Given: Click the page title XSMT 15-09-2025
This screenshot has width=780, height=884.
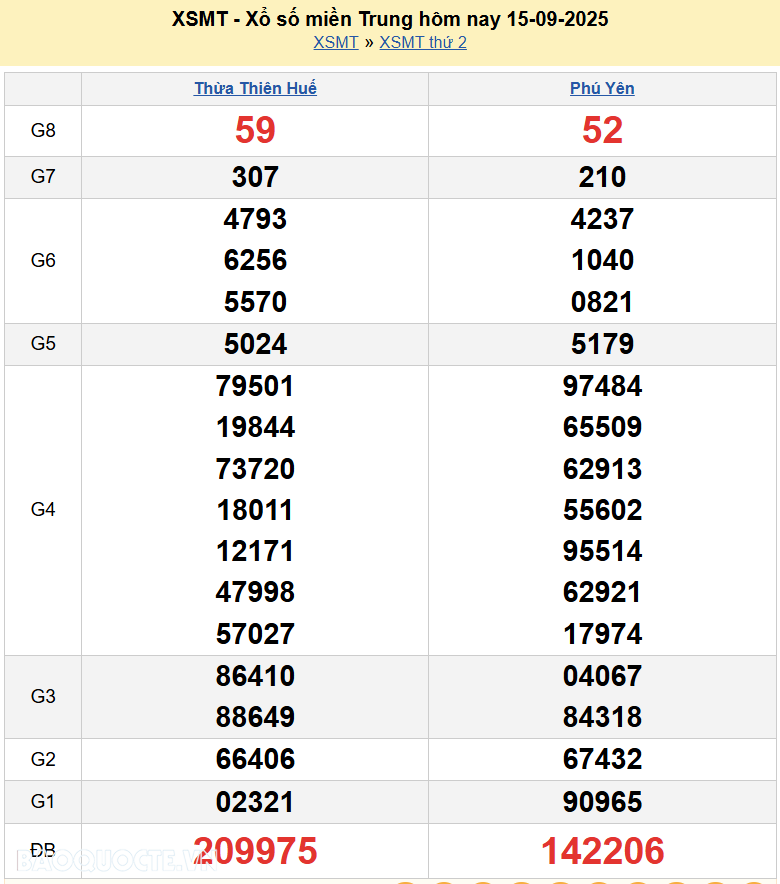Looking at the screenshot, I should [390, 19].
